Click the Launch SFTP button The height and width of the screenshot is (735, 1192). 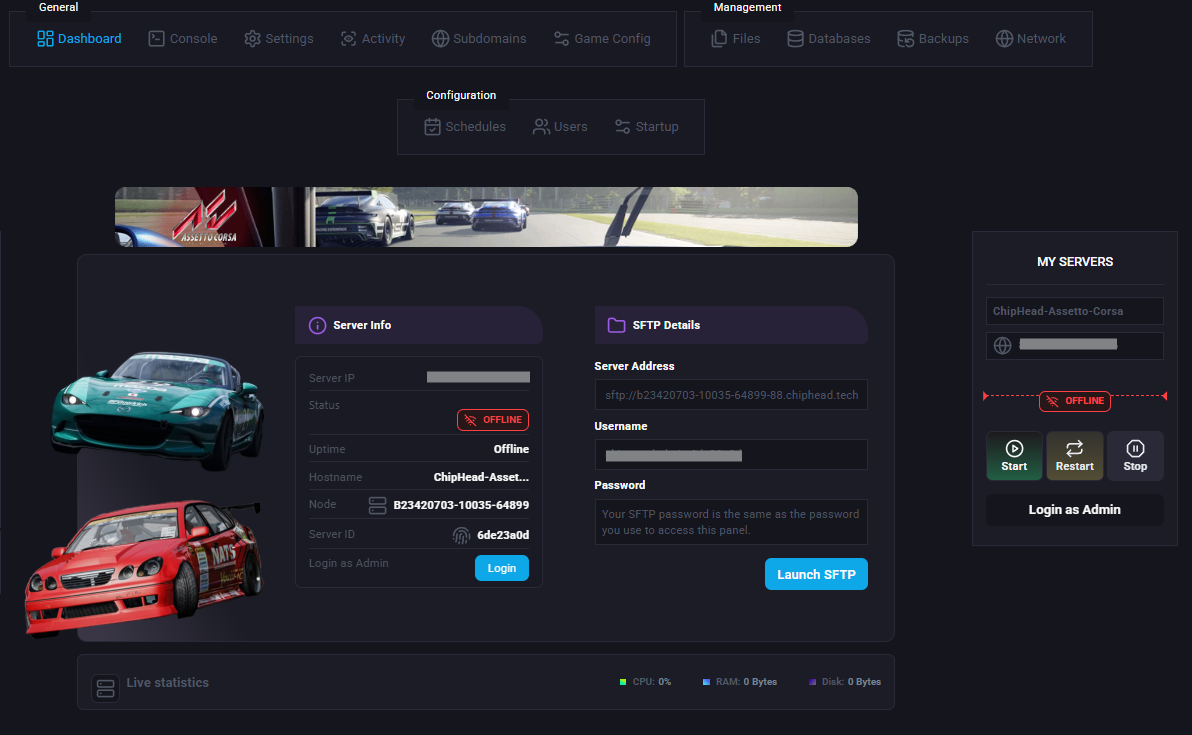[x=816, y=575]
